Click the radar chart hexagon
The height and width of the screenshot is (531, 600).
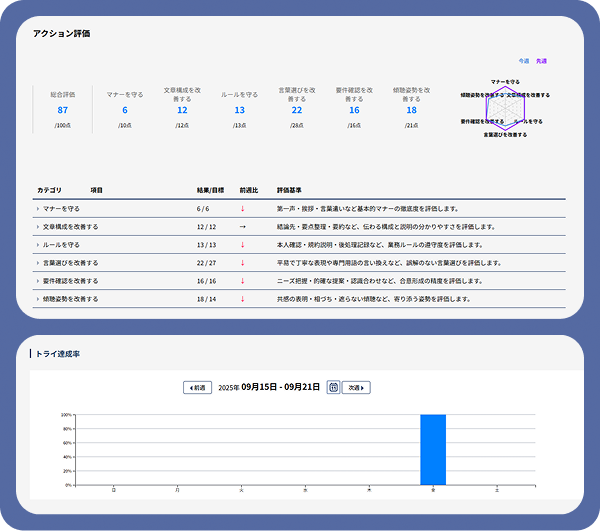pyautogui.click(x=505, y=107)
